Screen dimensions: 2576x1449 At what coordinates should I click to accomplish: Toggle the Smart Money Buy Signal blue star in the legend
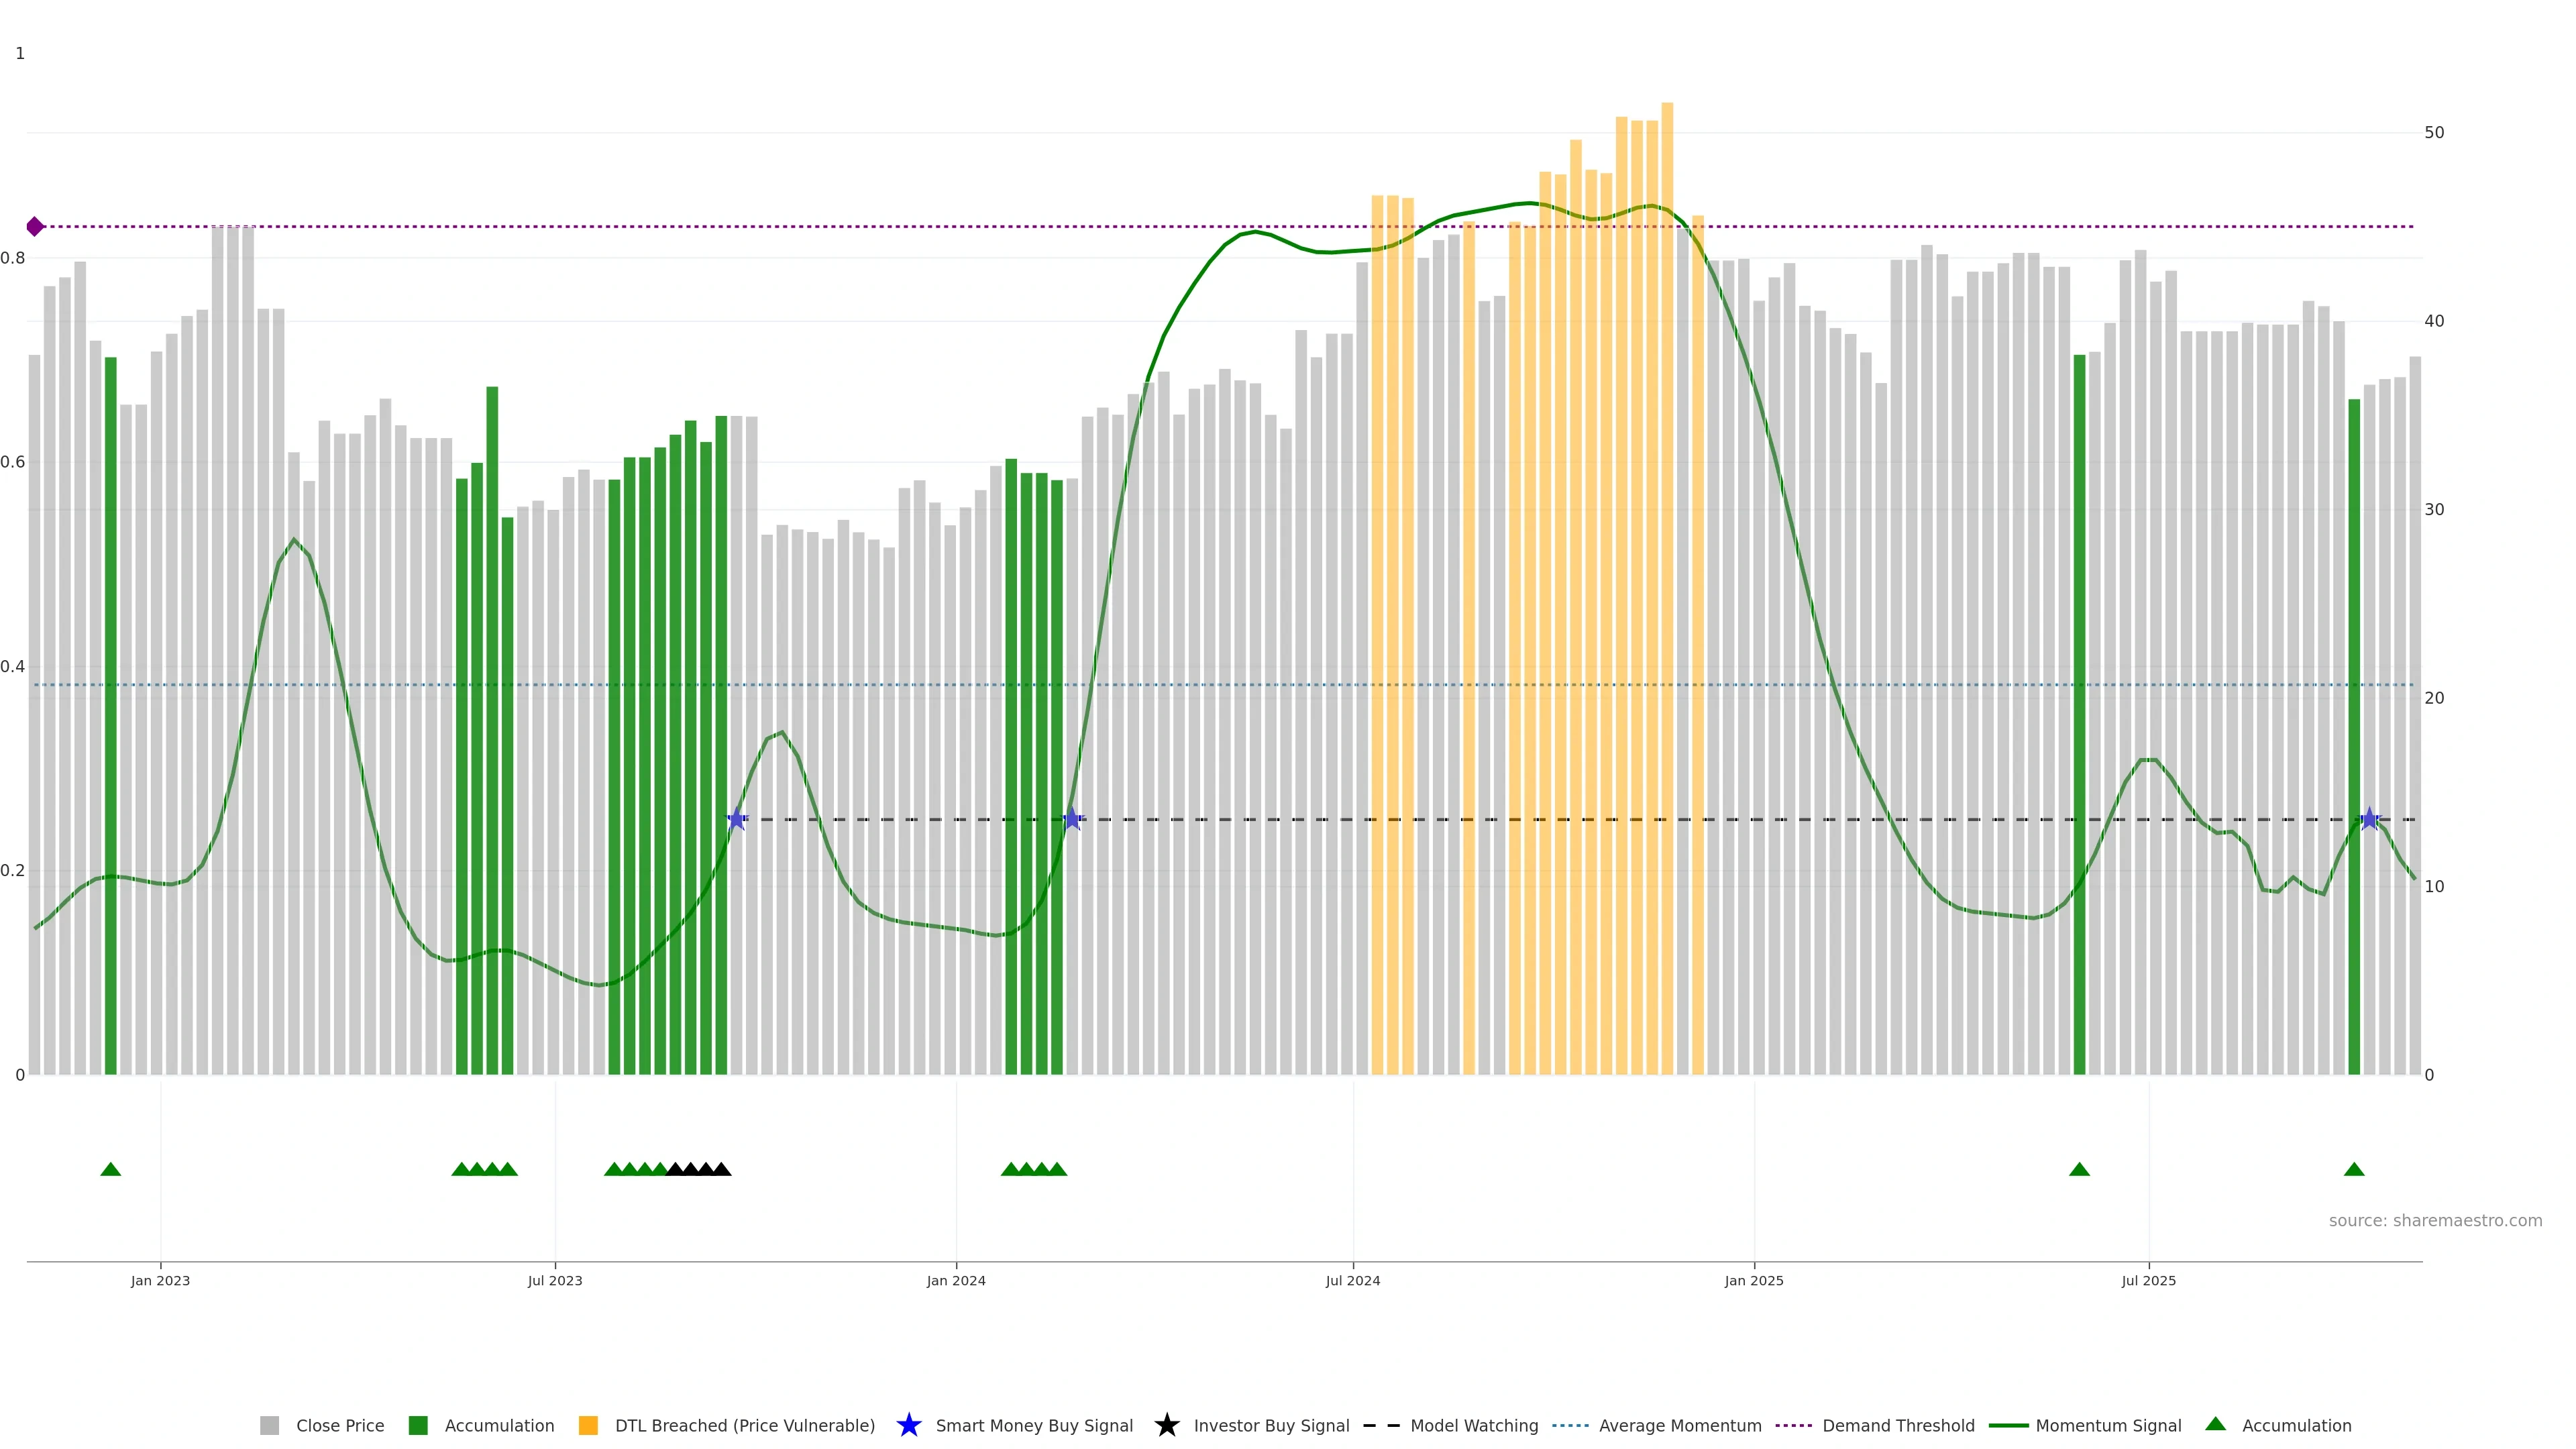908,1426
